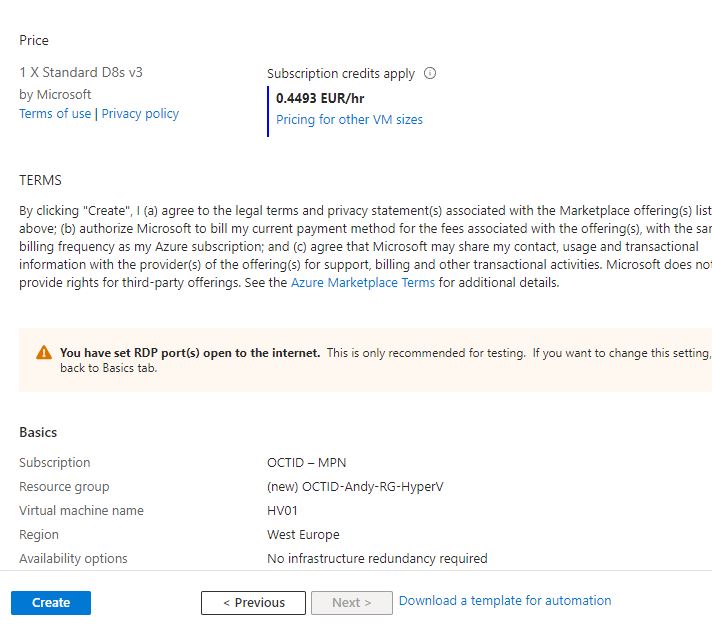The image size is (712, 636).
Task: Download a template for automation
Action: tap(505, 601)
